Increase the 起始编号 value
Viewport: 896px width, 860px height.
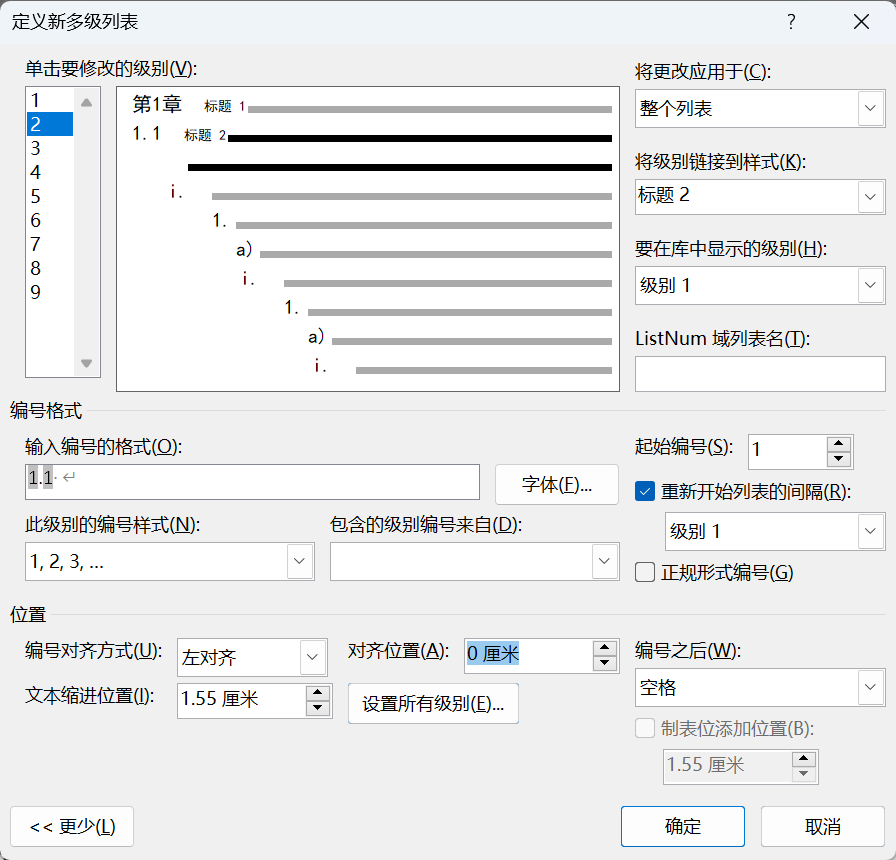(x=839, y=443)
